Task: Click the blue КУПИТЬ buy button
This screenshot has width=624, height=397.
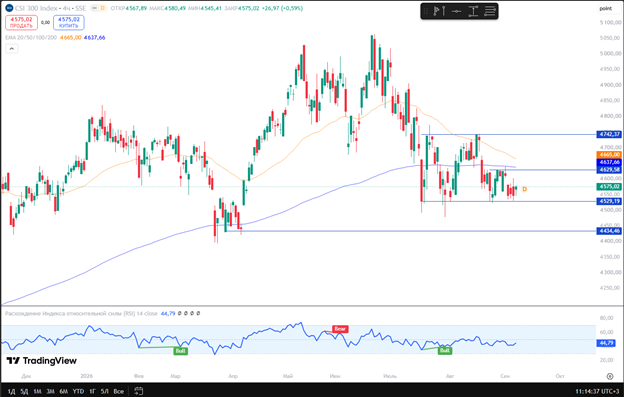Action: [68, 22]
